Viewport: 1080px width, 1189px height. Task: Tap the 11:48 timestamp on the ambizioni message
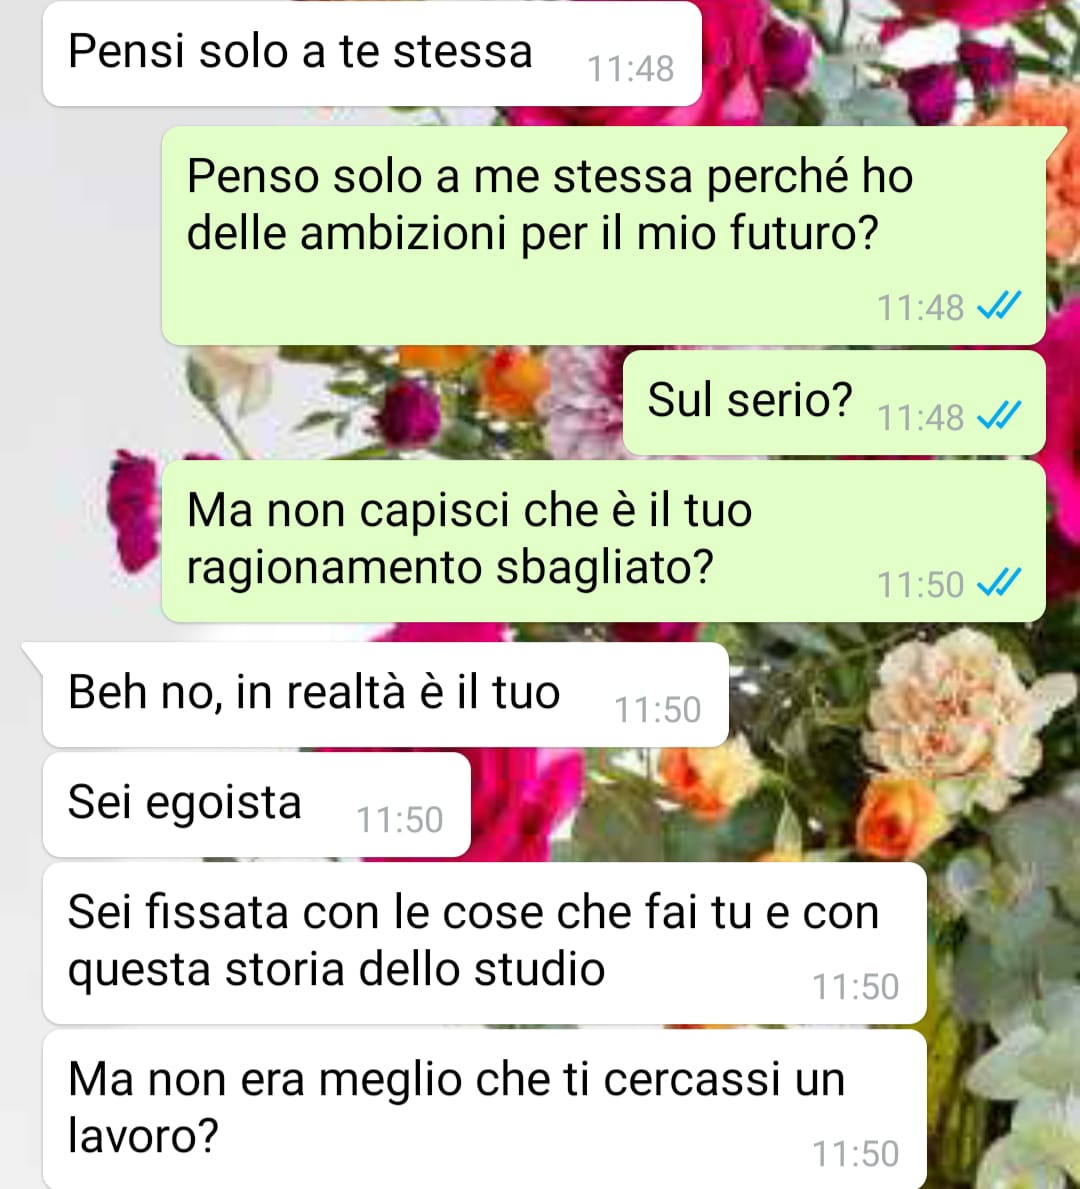[x=920, y=307]
